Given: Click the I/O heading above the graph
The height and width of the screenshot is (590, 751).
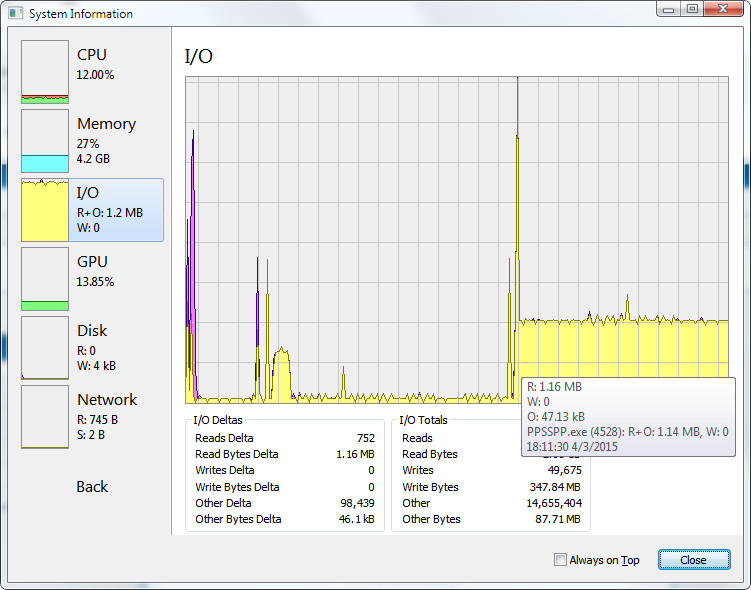Looking at the screenshot, I should [199, 57].
